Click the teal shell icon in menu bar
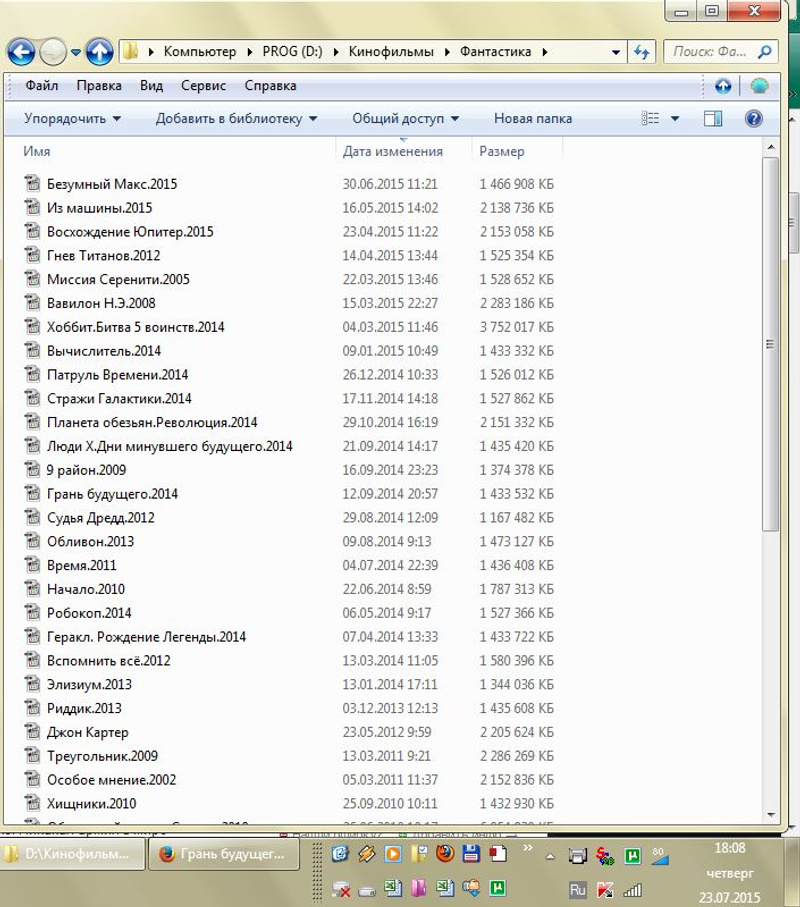Screen dimensions: 800x907 pyautogui.click(x=759, y=86)
